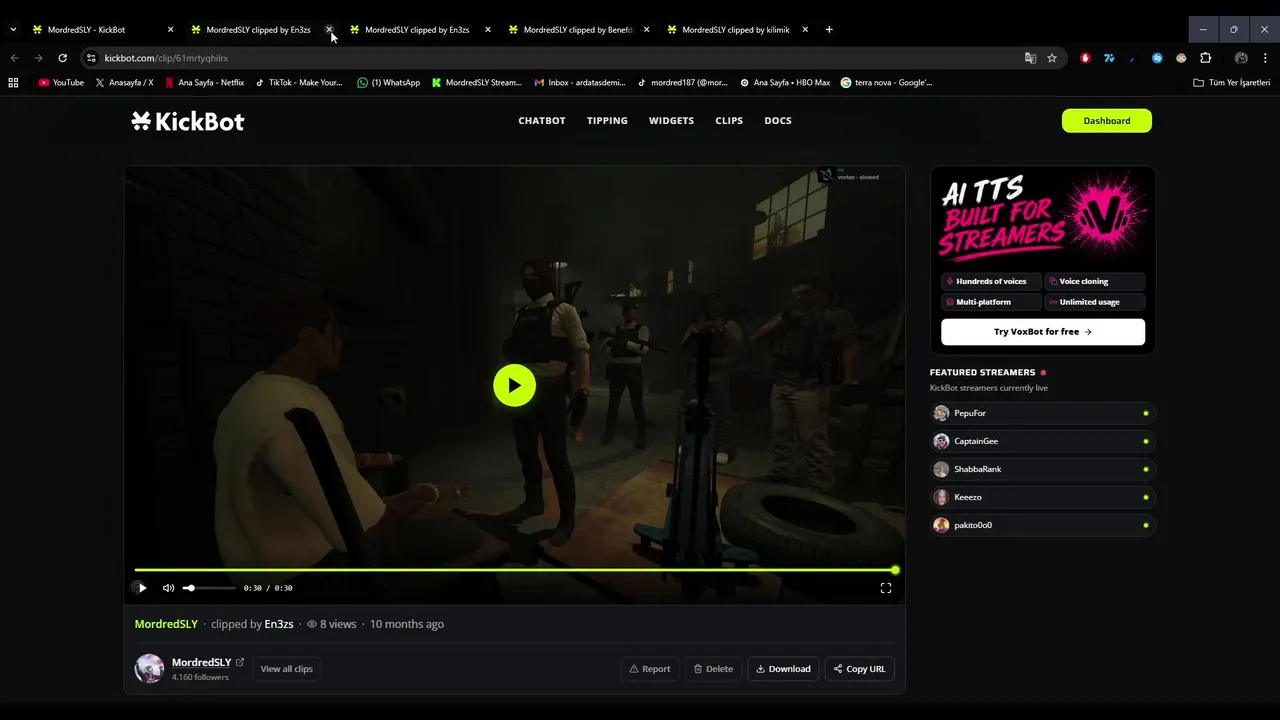This screenshot has width=1280, height=720.
Task: Open the apps grid in bookmarks bar
Action: point(13,83)
